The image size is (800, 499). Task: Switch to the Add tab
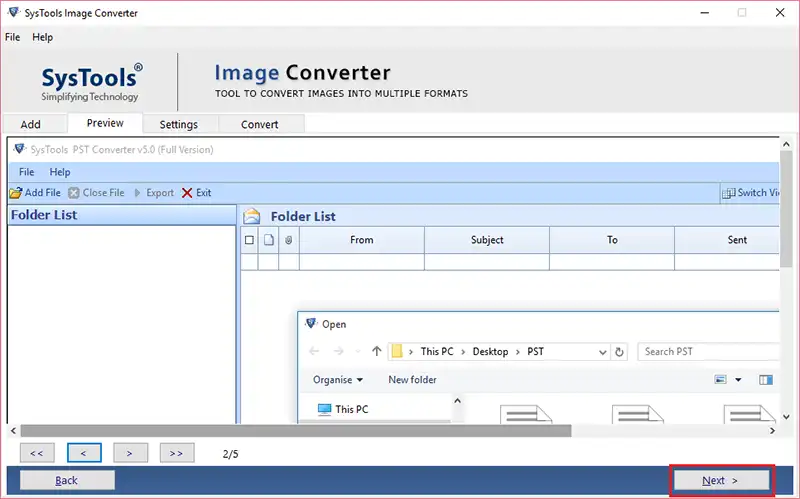31,124
